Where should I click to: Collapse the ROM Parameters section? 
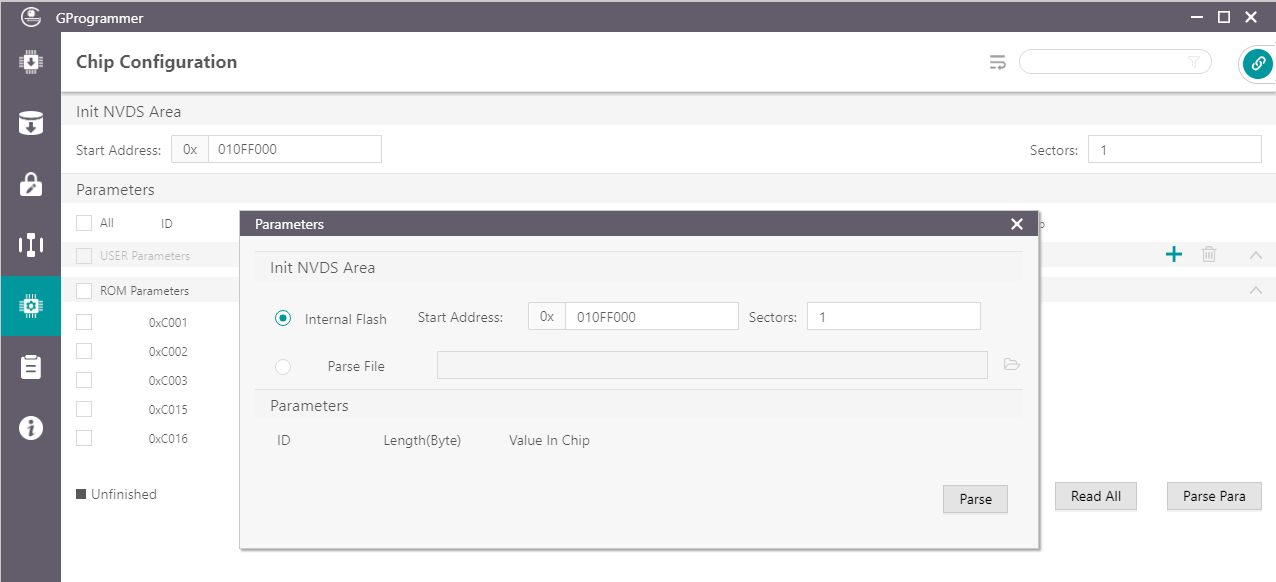click(x=1256, y=290)
